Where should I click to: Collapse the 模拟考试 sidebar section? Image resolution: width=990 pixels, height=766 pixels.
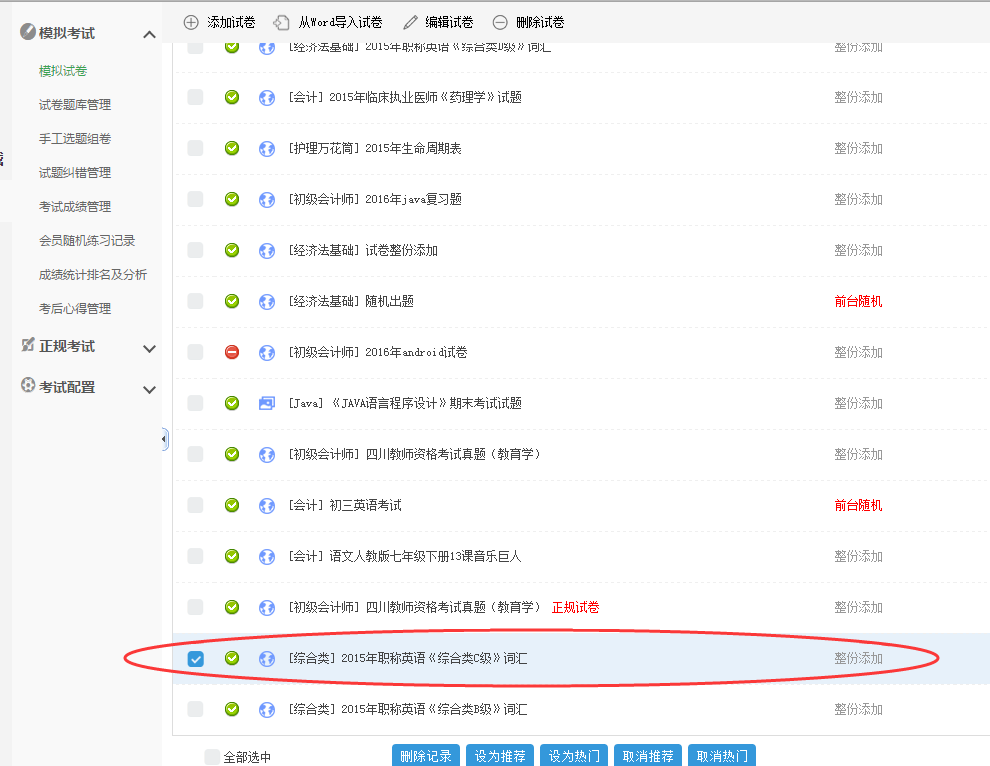(x=149, y=35)
